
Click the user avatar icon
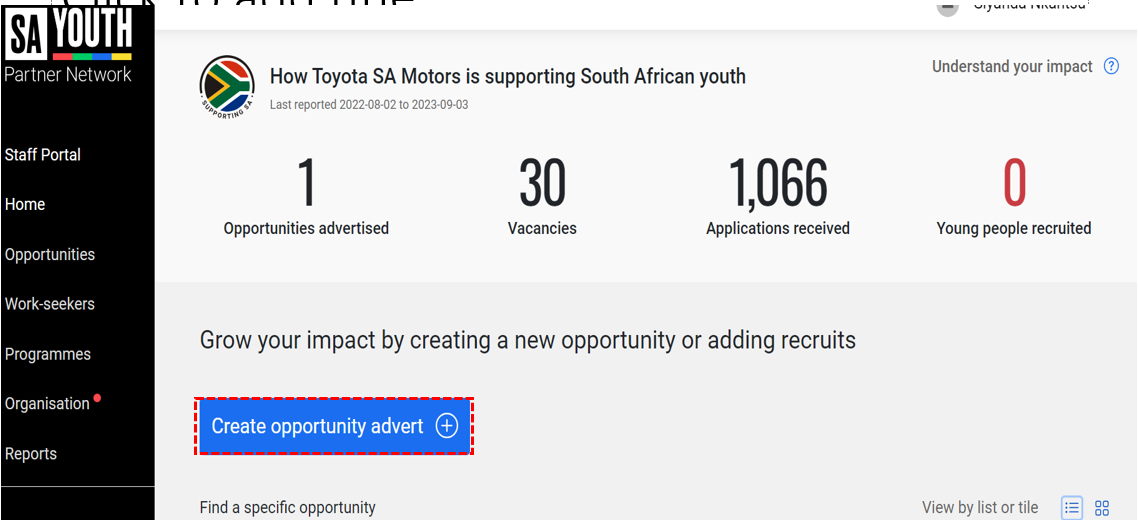coord(947,7)
